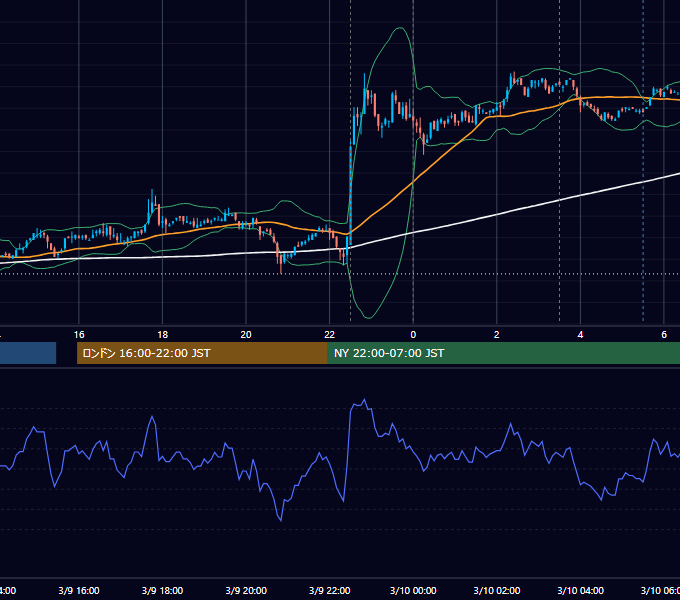The width and height of the screenshot is (680, 600).
Task: Click the NY 22:00-07:00 JST session bar
Action: pyautogui.click(x=503, y=353)
